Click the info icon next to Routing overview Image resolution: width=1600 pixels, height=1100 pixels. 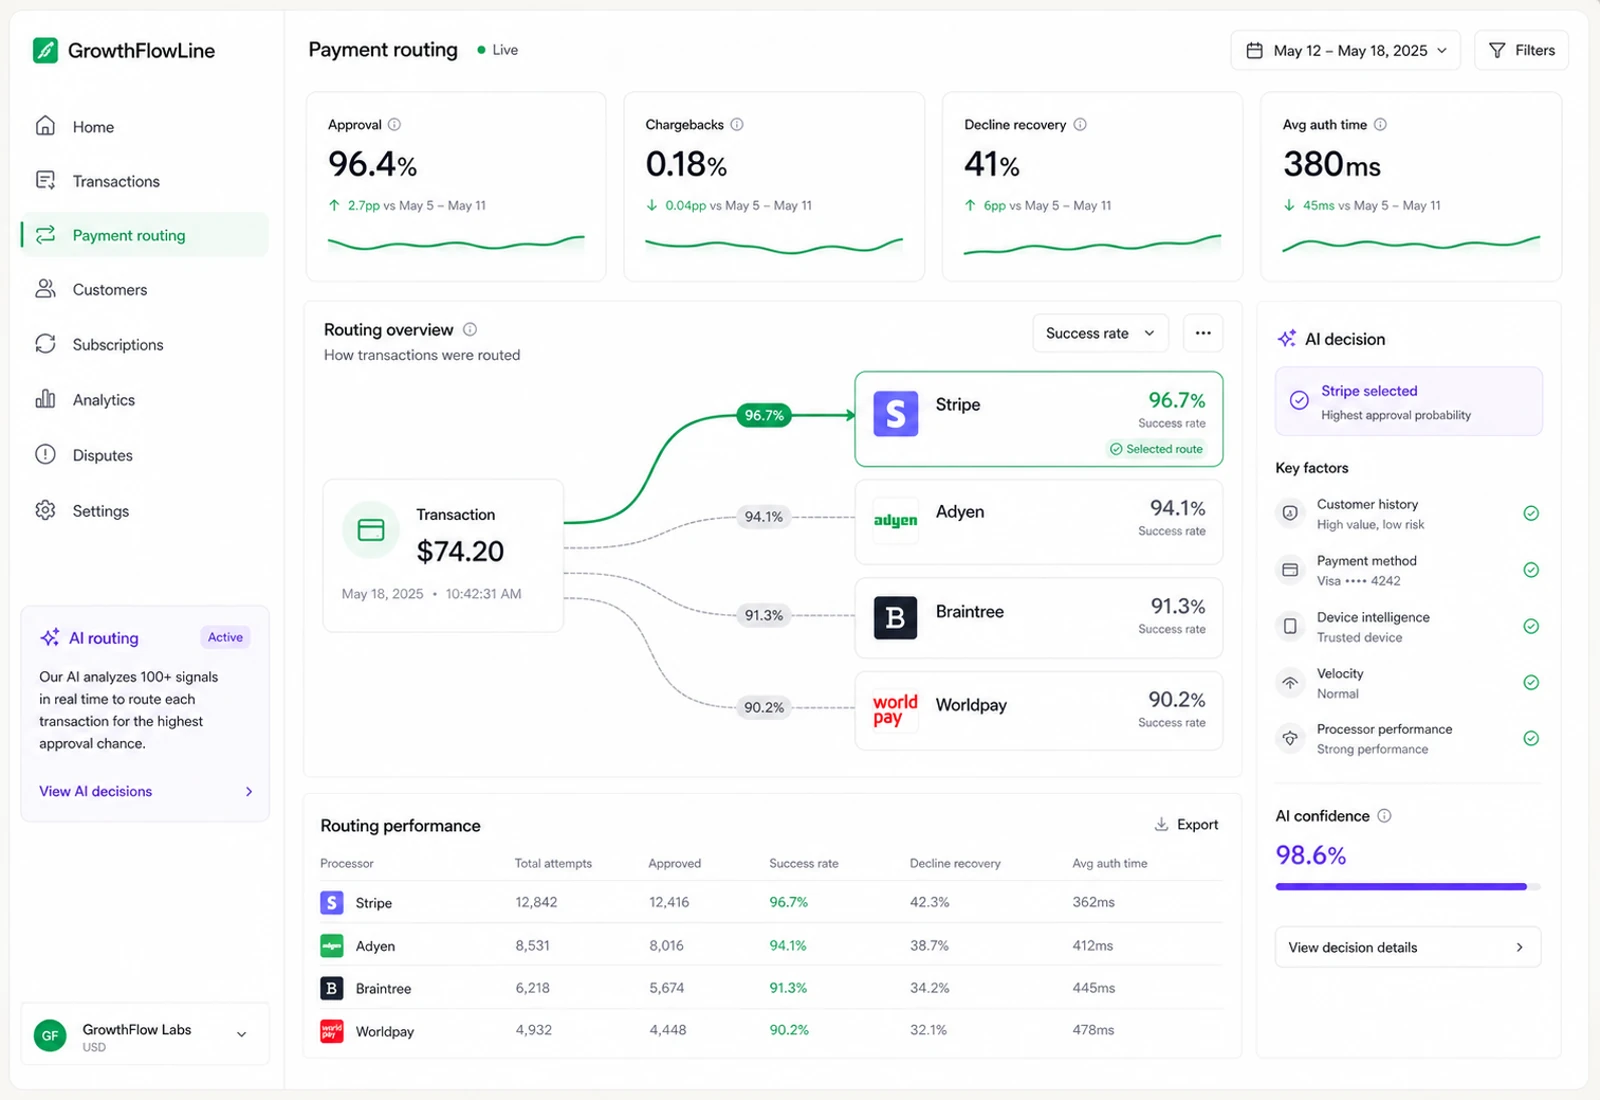click(470, 329)
